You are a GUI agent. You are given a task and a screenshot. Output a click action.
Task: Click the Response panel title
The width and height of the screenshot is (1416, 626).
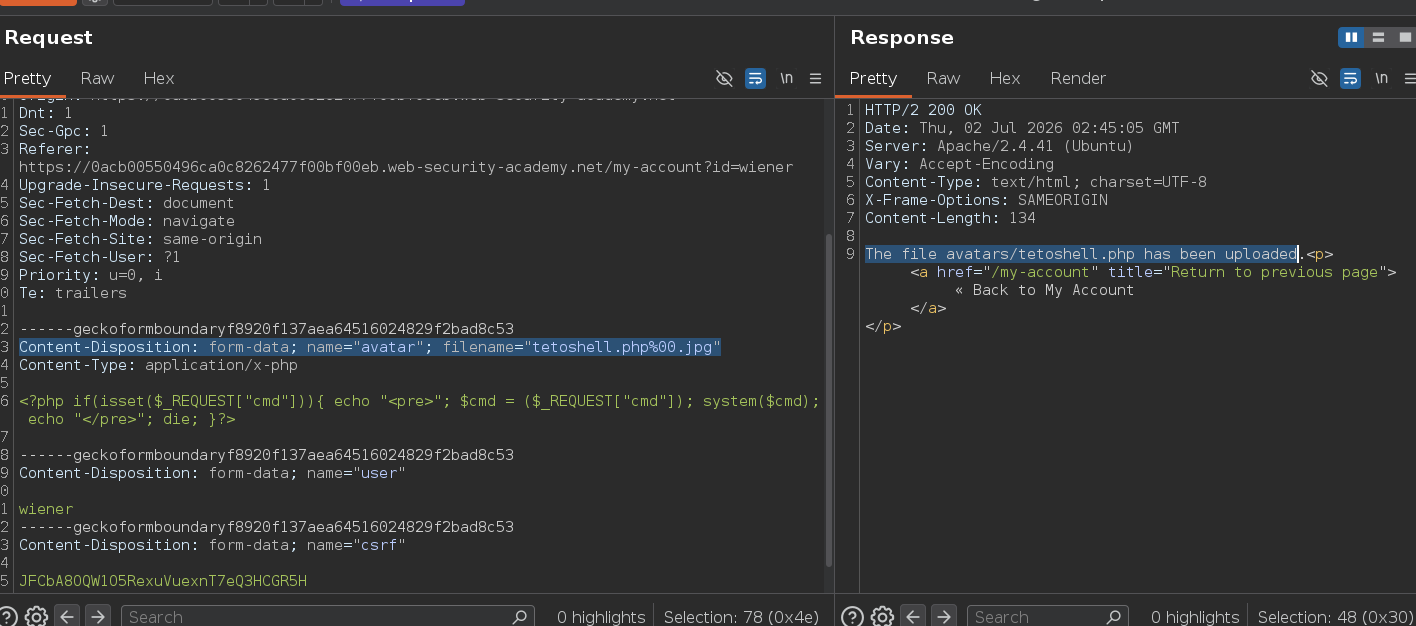coord(902,38)
